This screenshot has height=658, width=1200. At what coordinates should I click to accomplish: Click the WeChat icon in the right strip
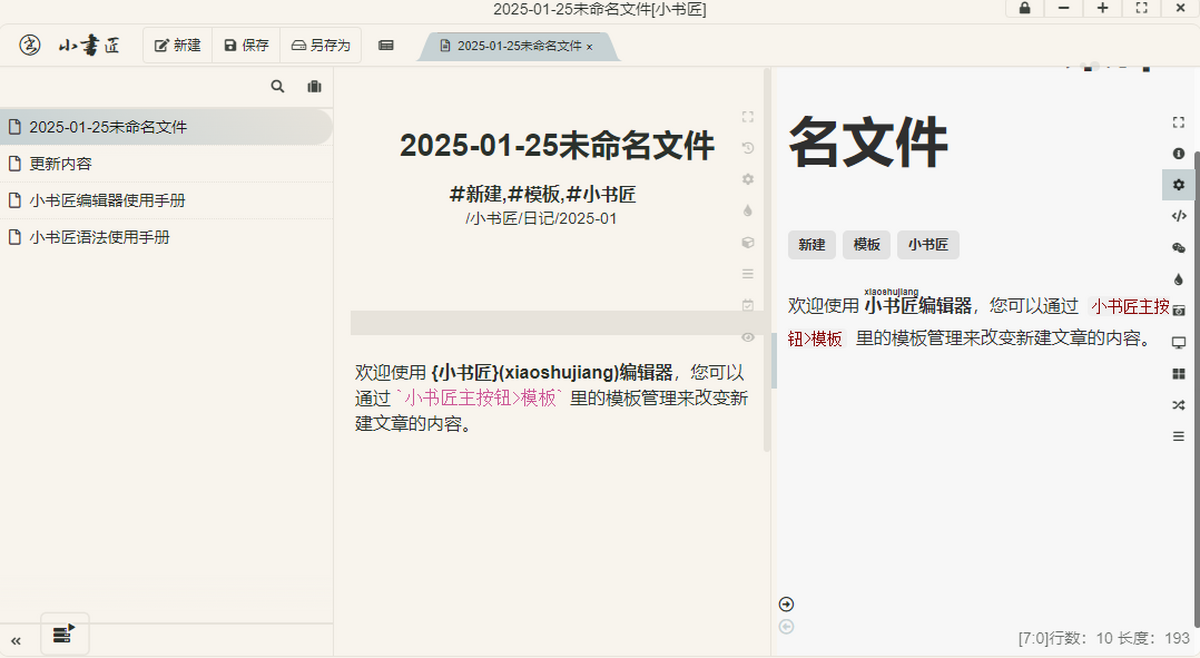pos(1178,248)
